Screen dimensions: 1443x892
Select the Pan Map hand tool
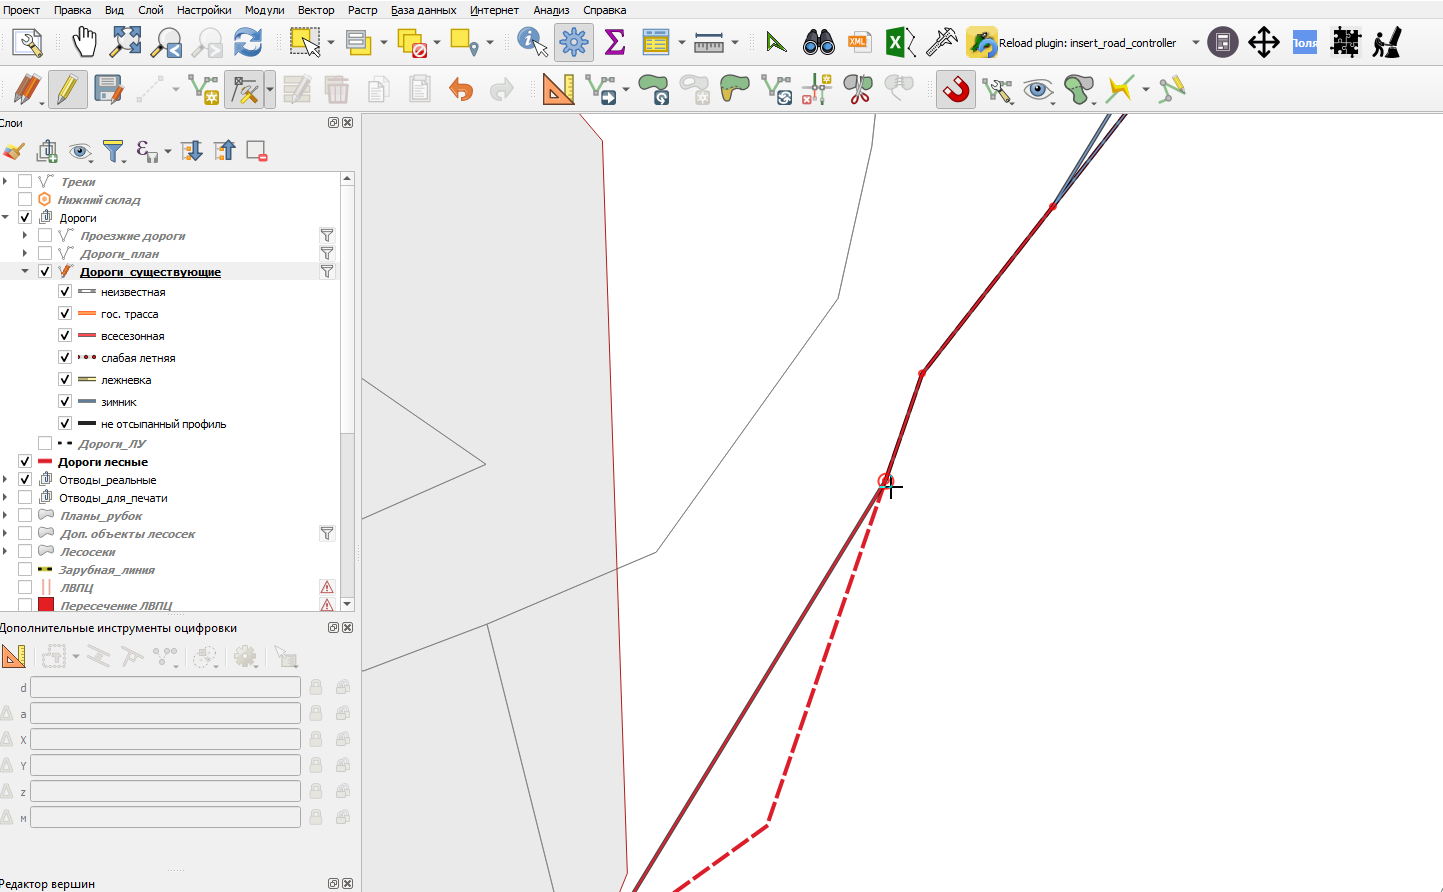(85, 42)
